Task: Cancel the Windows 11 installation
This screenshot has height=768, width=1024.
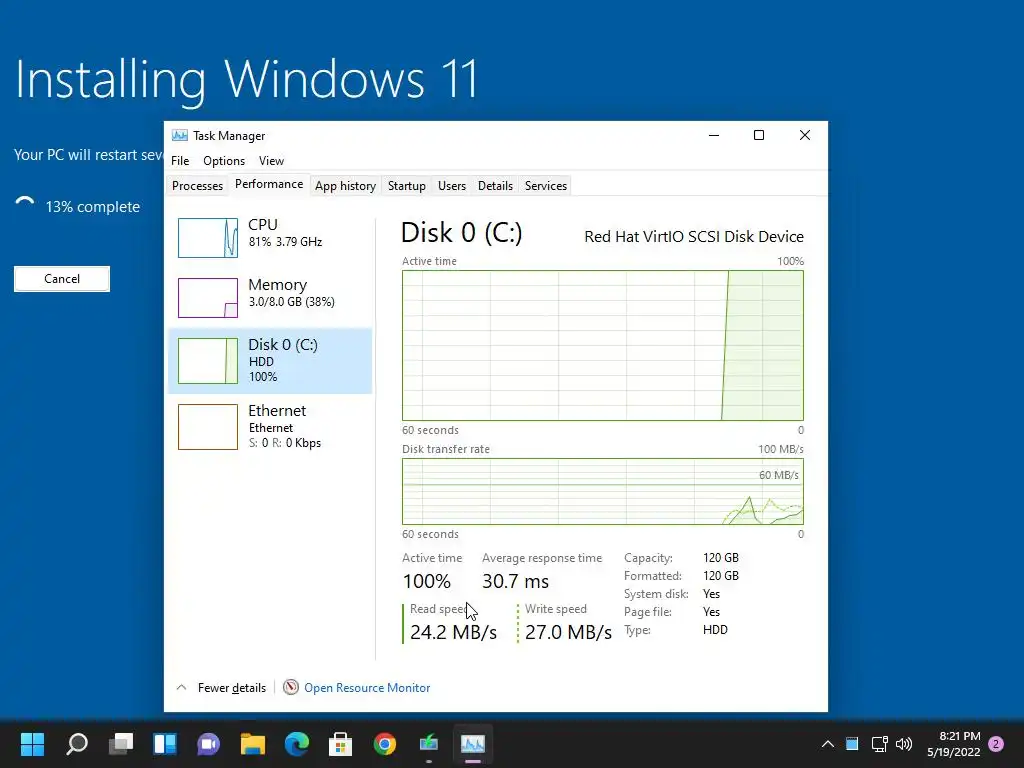Action: pyautogui.click(x=62, y=279)
